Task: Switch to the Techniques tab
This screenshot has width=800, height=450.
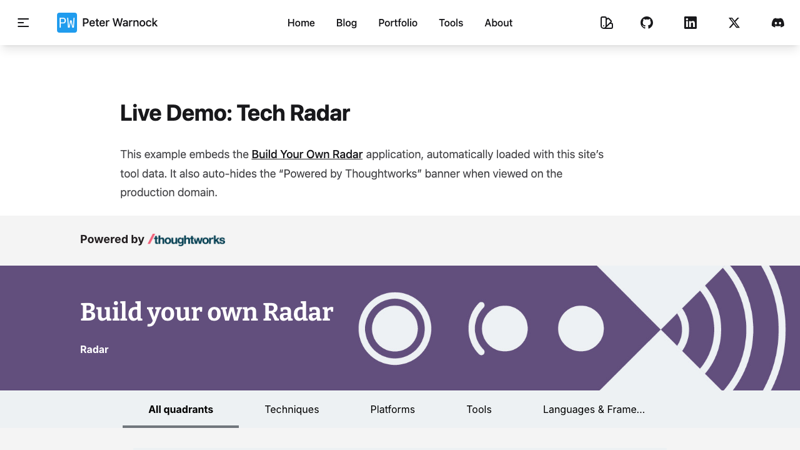Action: click(x=292, y=409)
